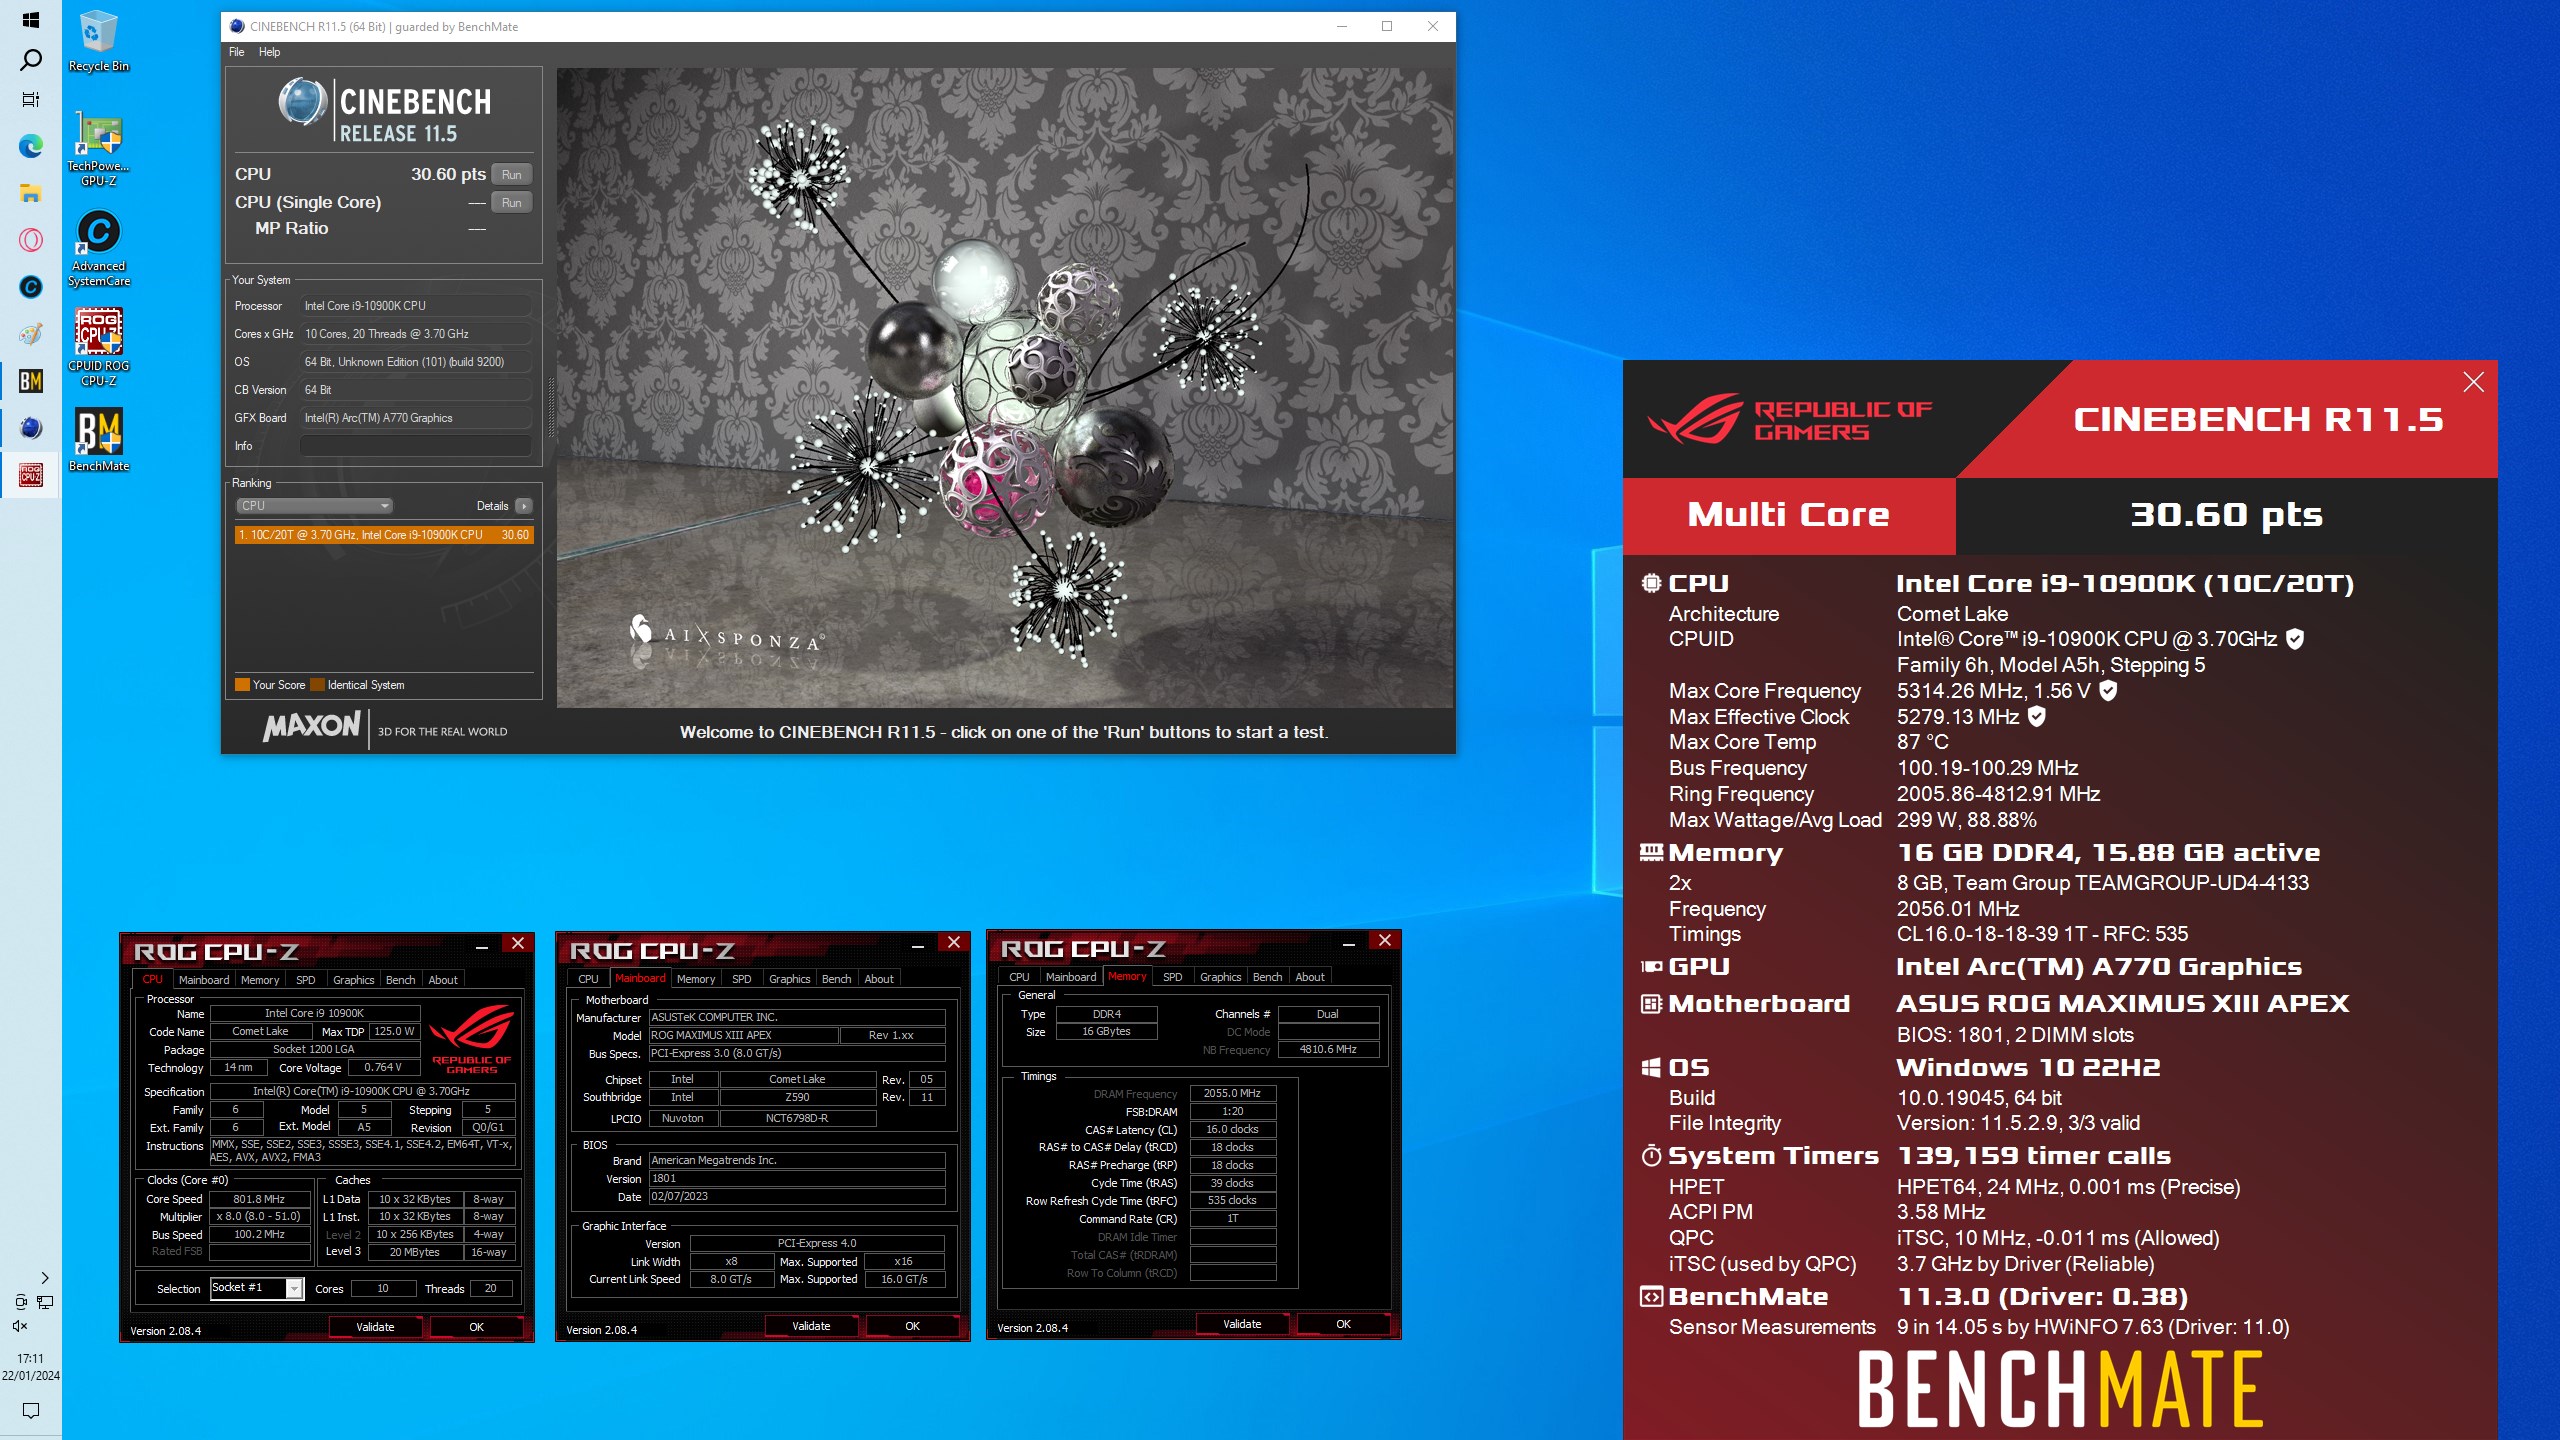This screenshot has height=1440, width=2560.
Task: Click OK in the CPU tab CPU-Z window
Action: coord(477,1327)
